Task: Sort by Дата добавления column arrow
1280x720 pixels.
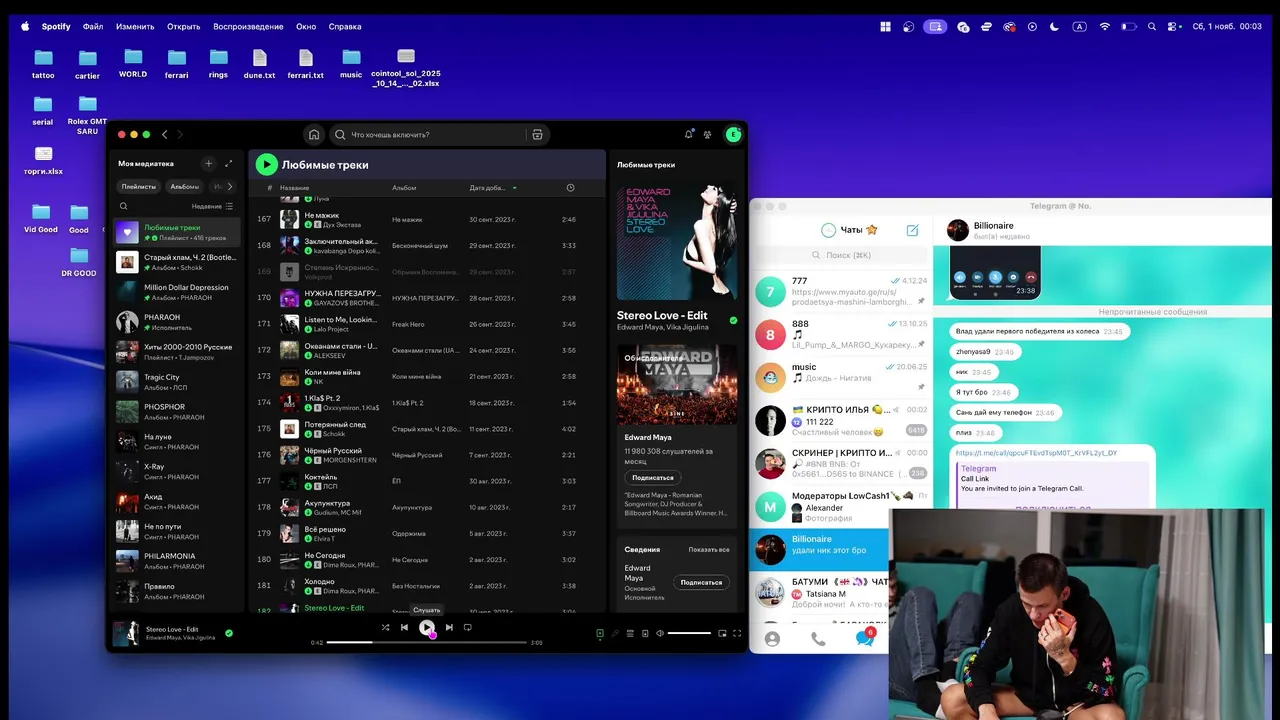Action: point(515,188)
